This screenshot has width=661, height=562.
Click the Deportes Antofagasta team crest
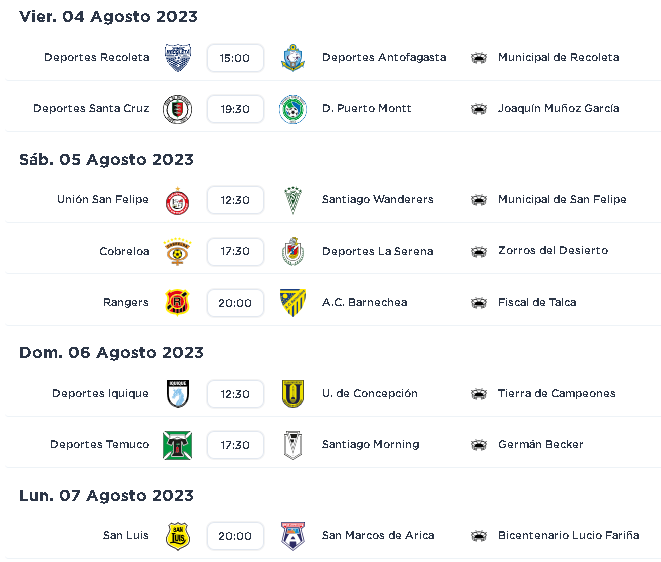(293, 57)
